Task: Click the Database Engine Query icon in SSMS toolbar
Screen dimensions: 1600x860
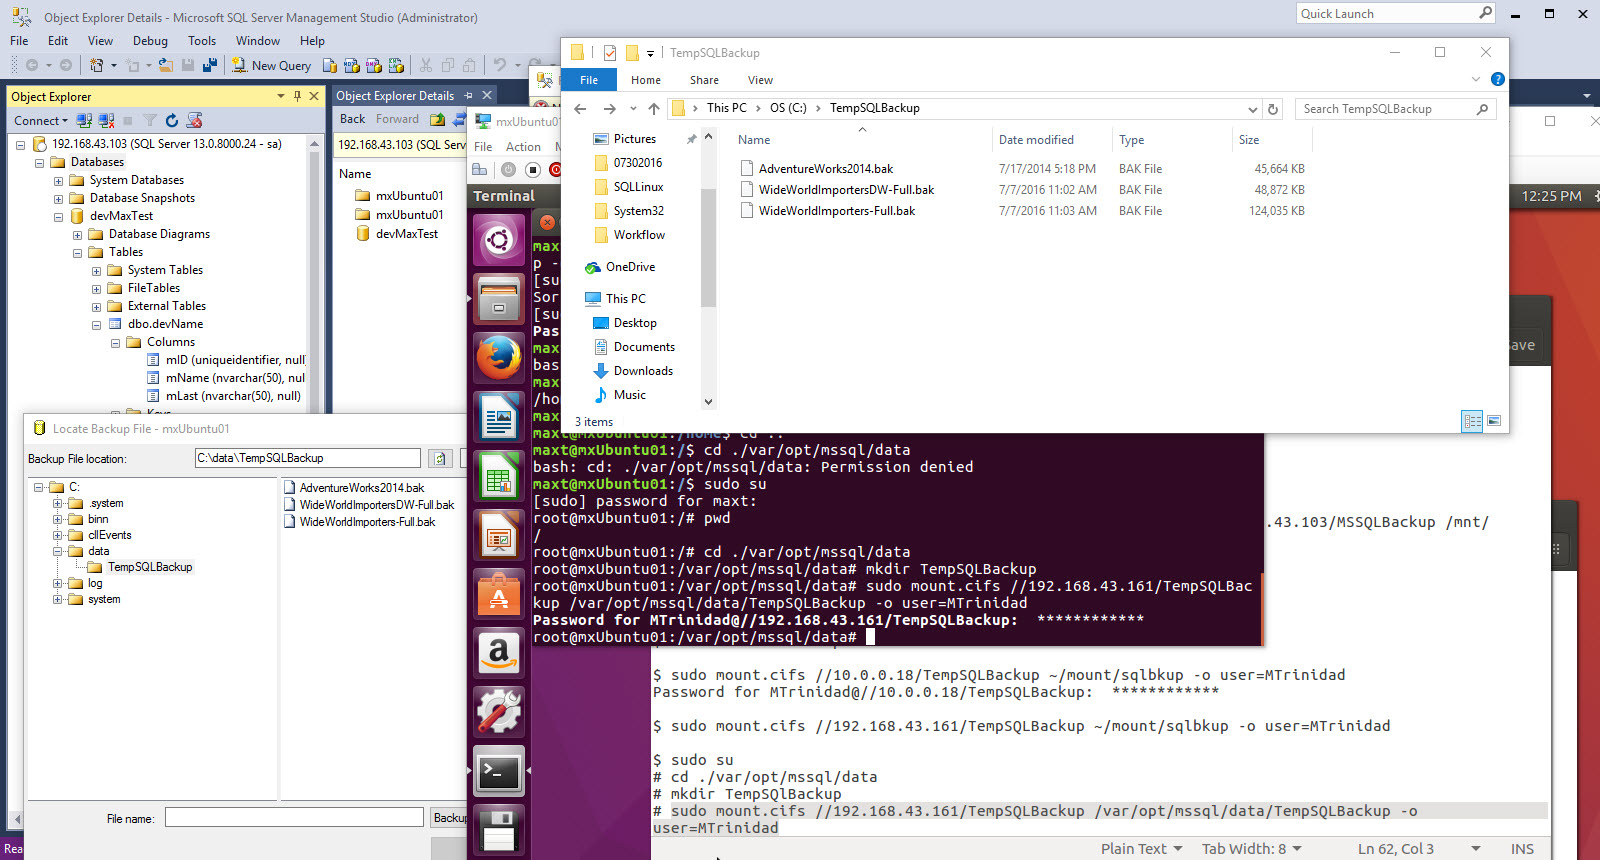Action: (x=329, y=65)
